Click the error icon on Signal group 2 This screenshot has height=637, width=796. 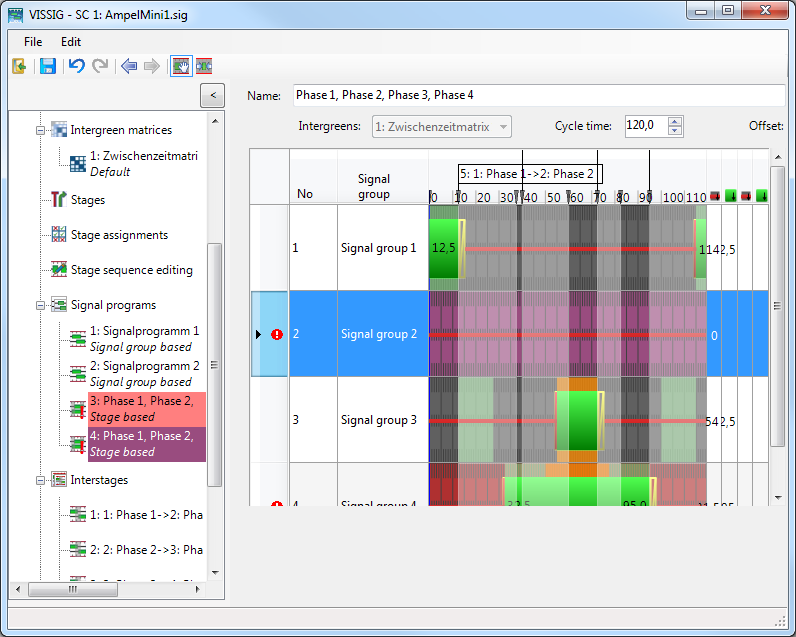point(277,335)
